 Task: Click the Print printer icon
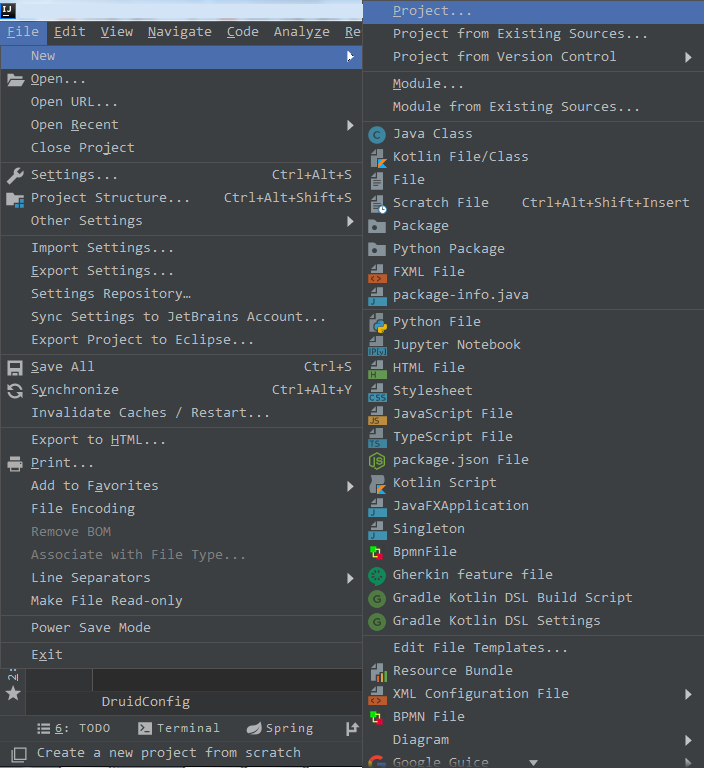pyautogui.click(x=15, y=463)
